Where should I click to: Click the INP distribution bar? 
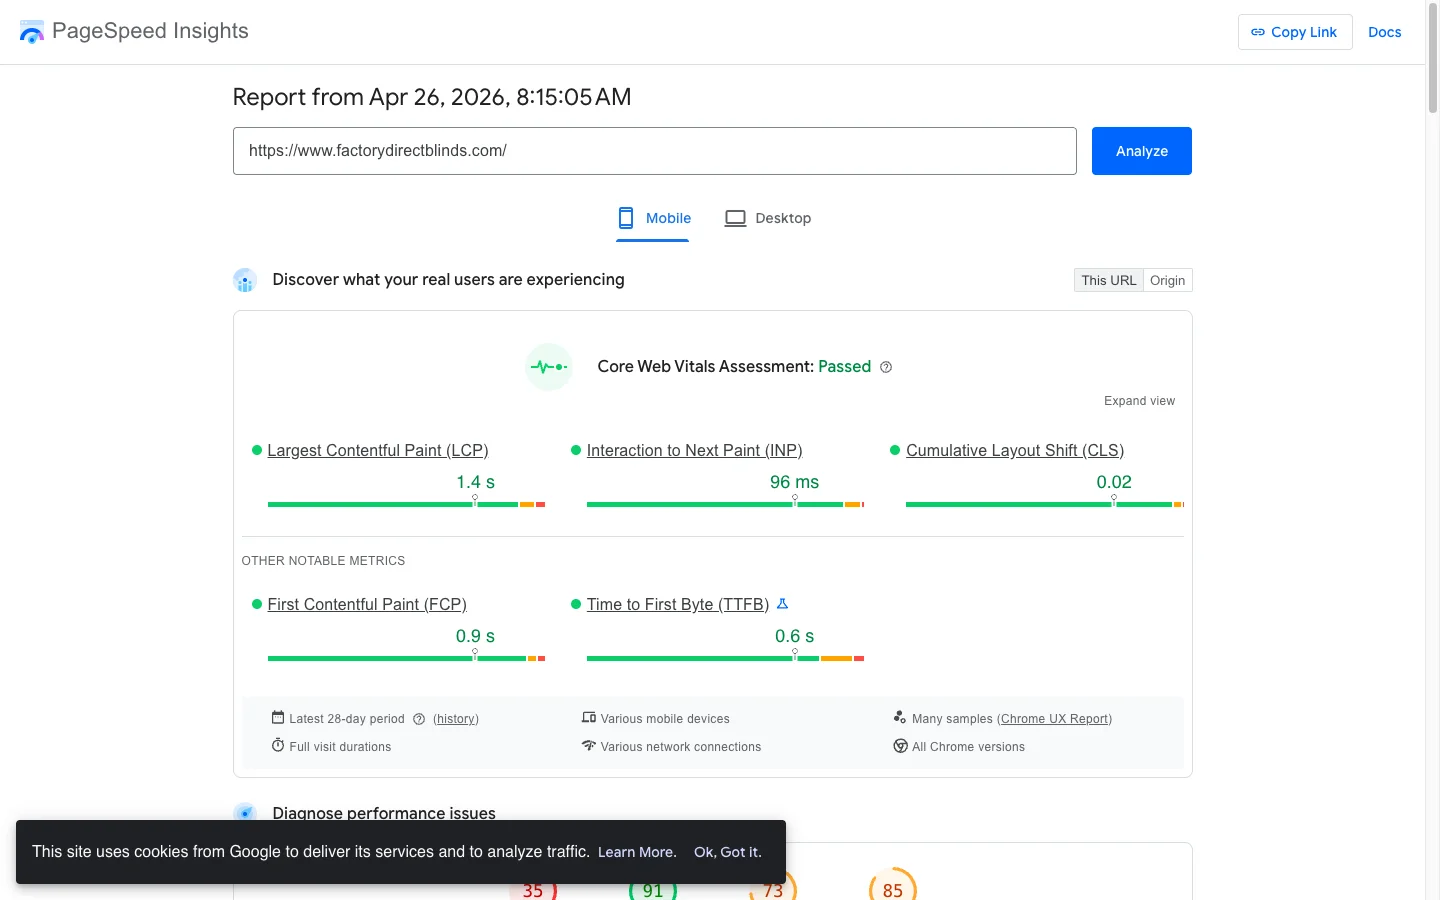pyautogui.click(x=725, y=505)
